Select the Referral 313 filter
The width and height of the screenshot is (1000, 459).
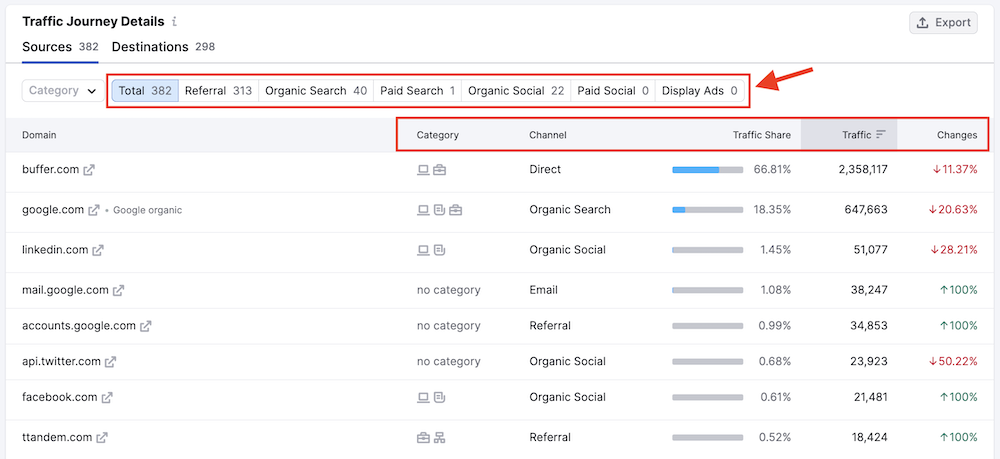(x=218, y=91)
